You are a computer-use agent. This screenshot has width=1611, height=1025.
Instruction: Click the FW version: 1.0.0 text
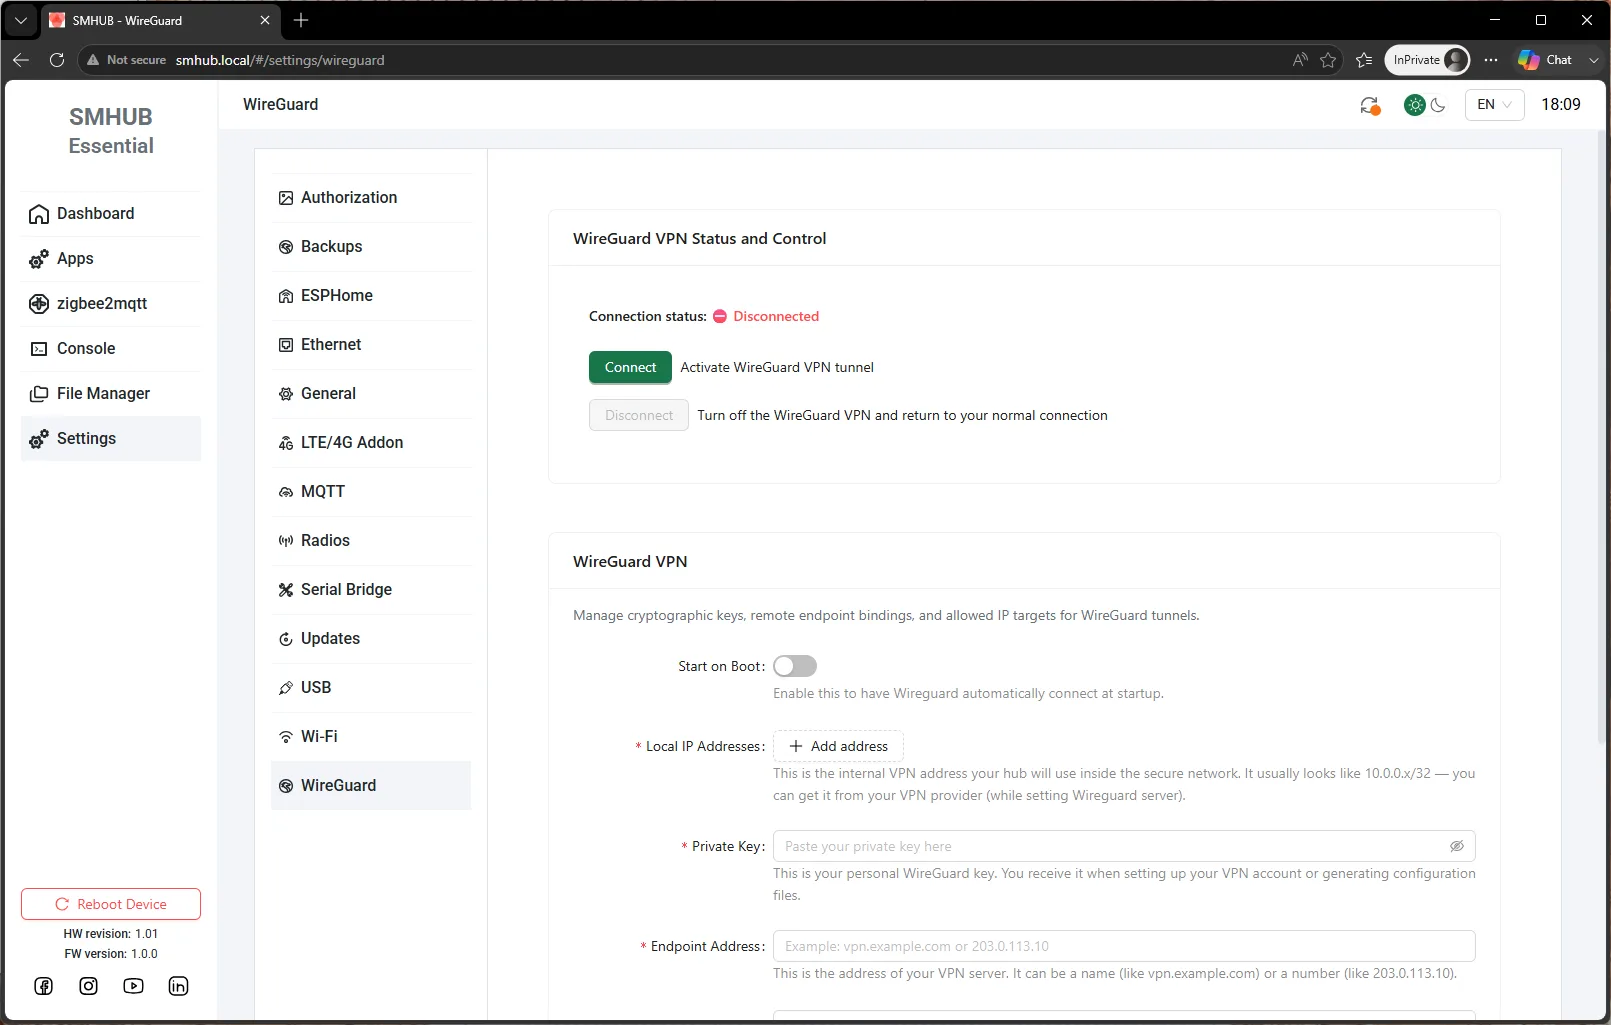click(x=111, y=954)
